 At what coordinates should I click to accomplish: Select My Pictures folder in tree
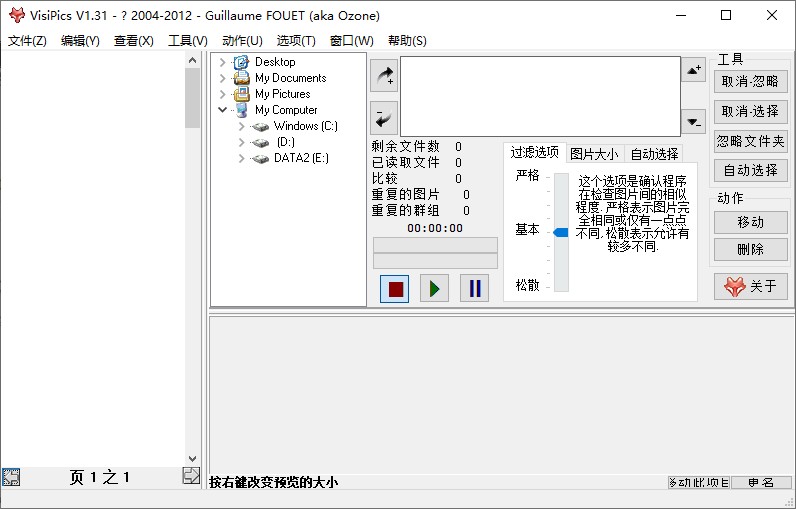pos(282,94)
